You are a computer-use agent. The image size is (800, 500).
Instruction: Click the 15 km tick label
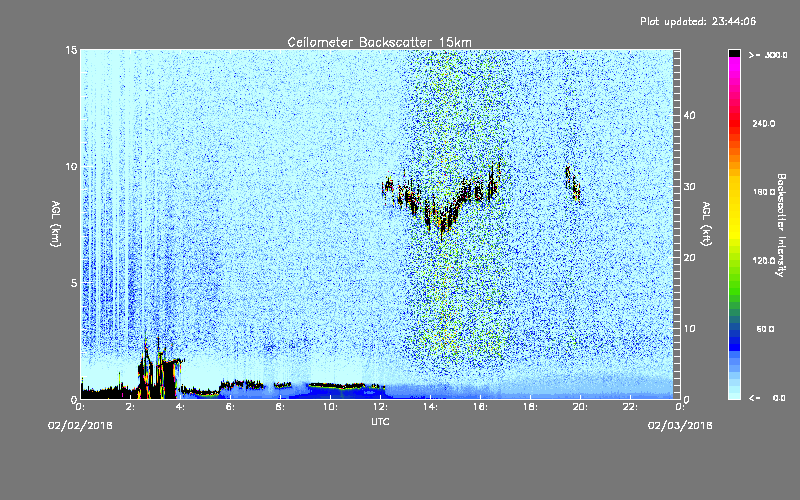click(71, 50)
